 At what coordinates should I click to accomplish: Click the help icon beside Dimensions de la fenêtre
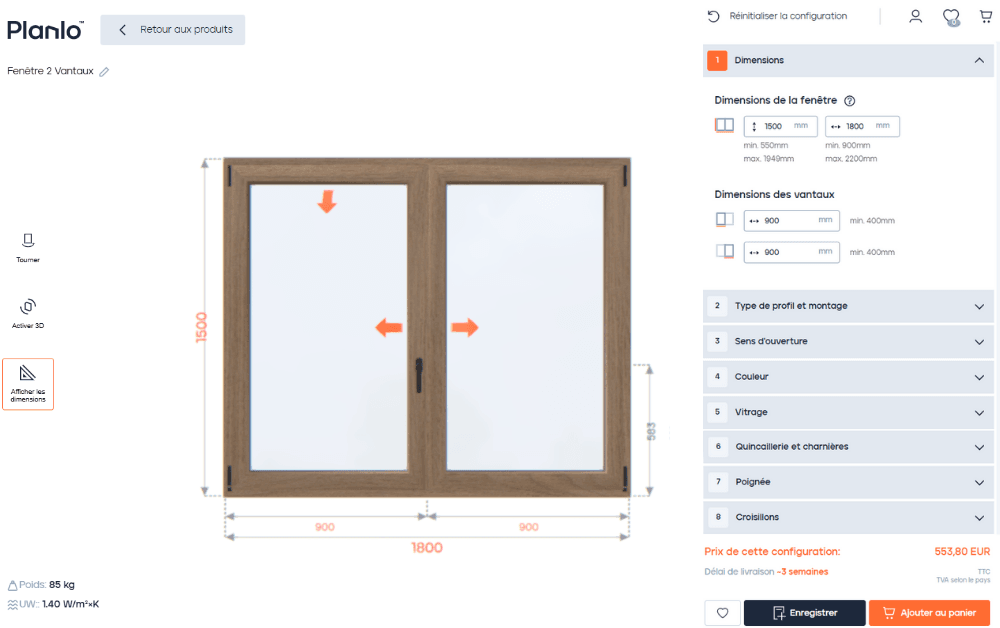(850, 101)
